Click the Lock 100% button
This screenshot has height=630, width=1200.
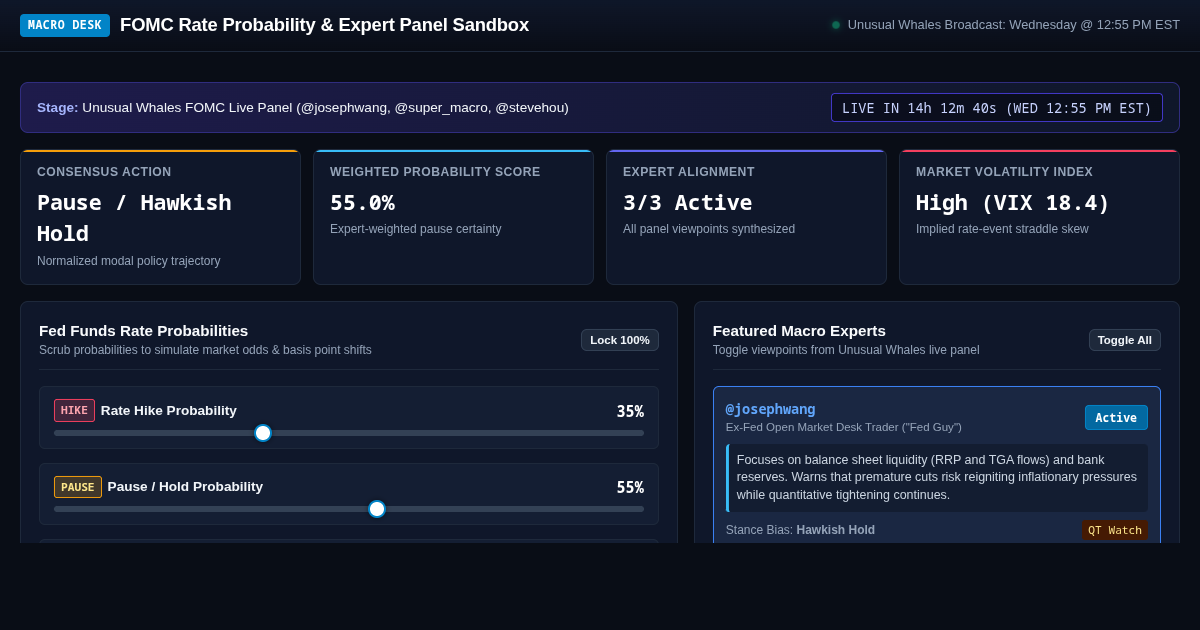[620, 340]
